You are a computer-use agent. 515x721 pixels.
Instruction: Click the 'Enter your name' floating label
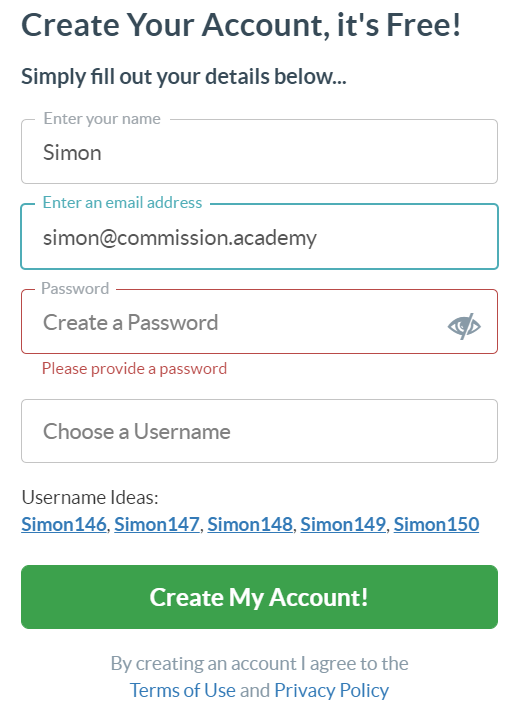tap(102, 119)
